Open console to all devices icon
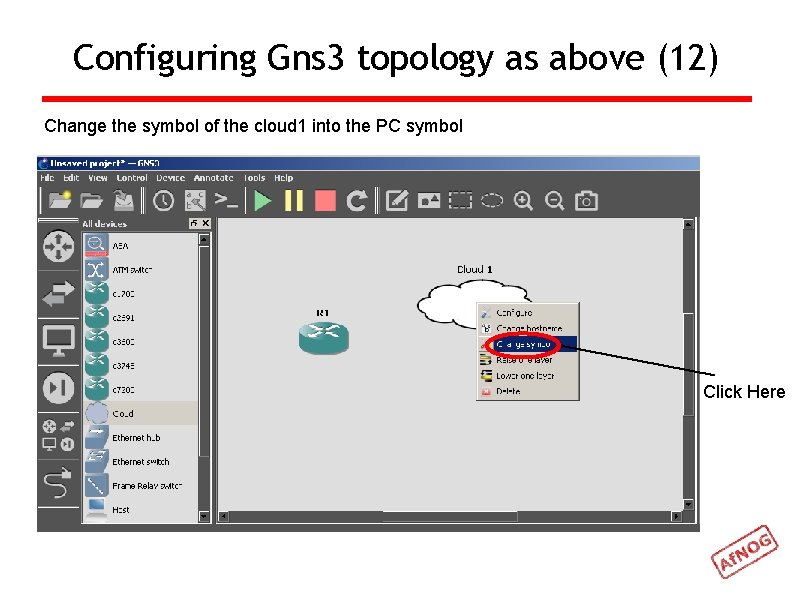The image size is (794, 595). tap(226, 201)
